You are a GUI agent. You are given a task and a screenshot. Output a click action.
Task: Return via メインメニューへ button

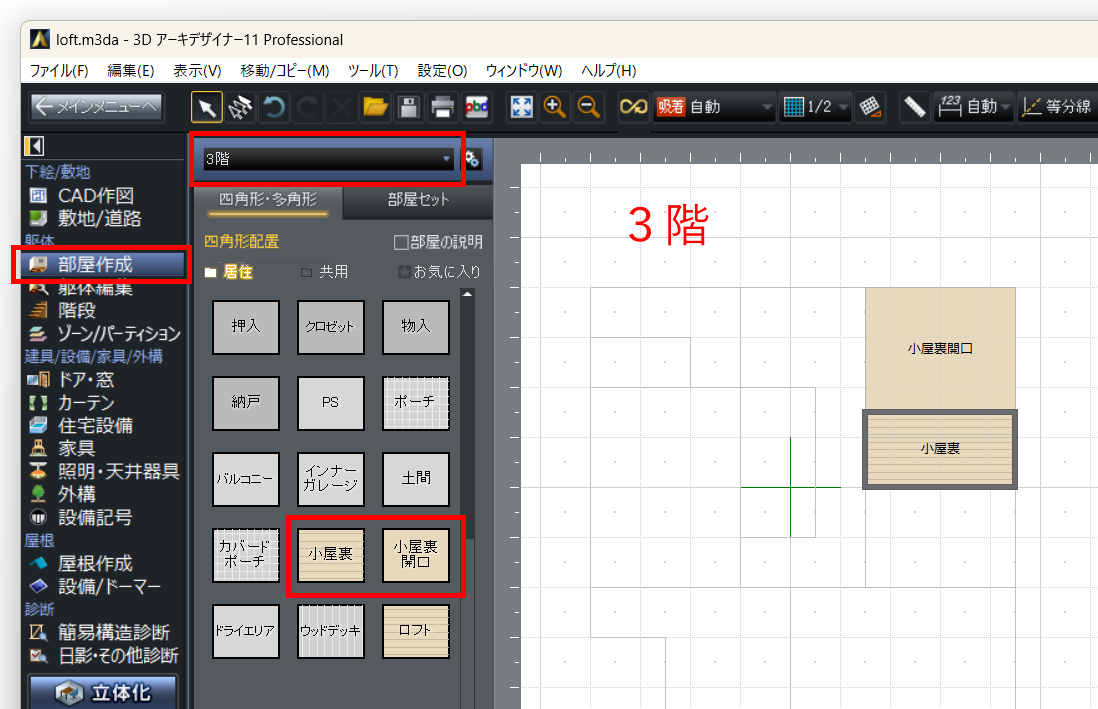[x=95, y=106]
